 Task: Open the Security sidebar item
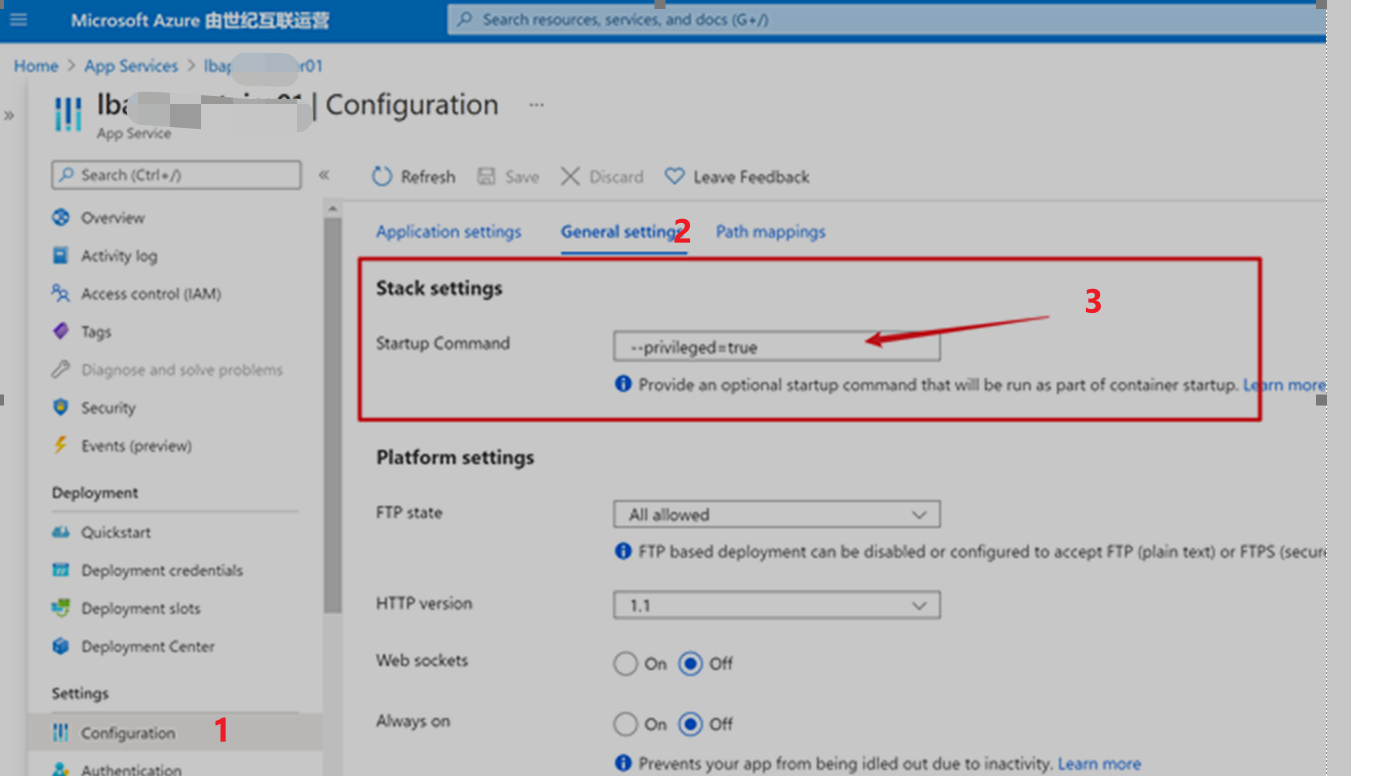[108, 408]
